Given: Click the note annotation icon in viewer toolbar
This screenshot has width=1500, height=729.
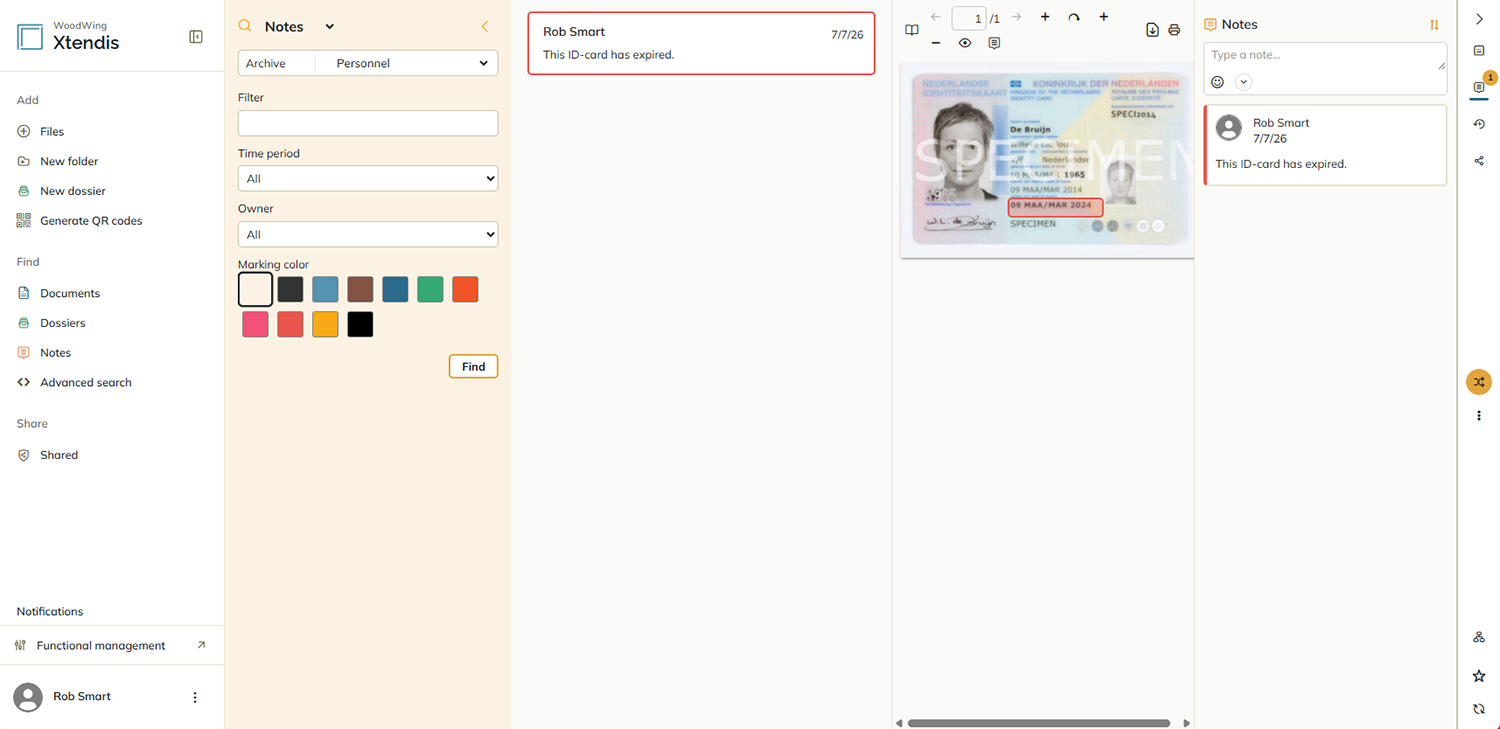Looking at the screenshot, I should 994,43.
